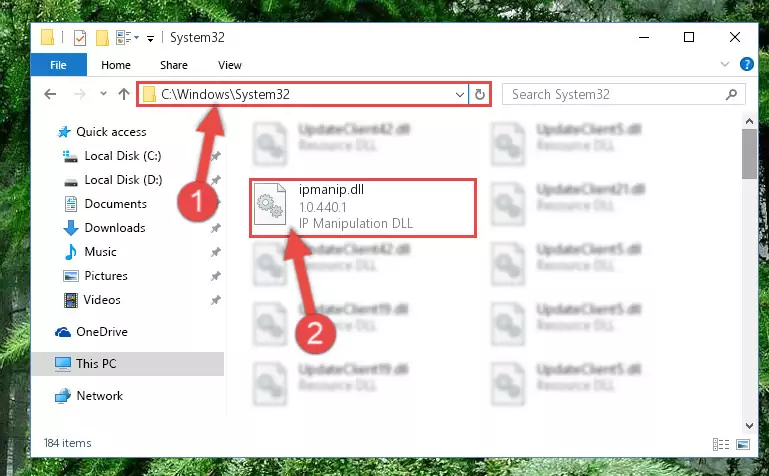
Task: Switch to the Home ribbon tab
Action: tap(116, 65)
